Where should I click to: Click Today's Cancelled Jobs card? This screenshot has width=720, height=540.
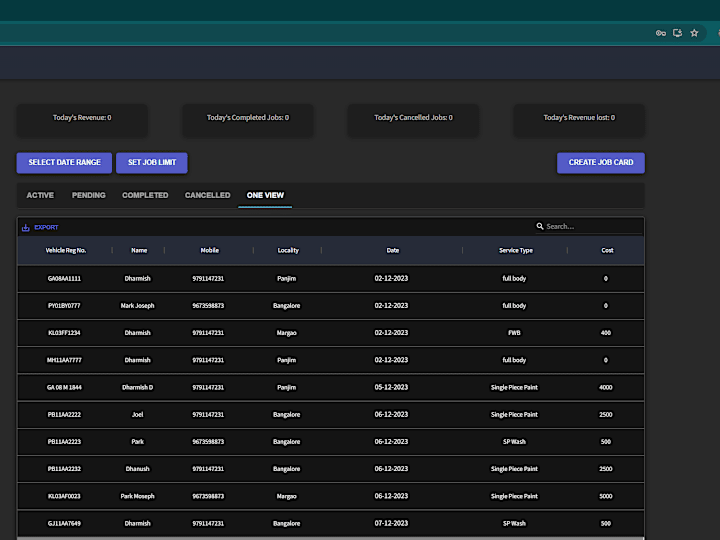point(413,120)
